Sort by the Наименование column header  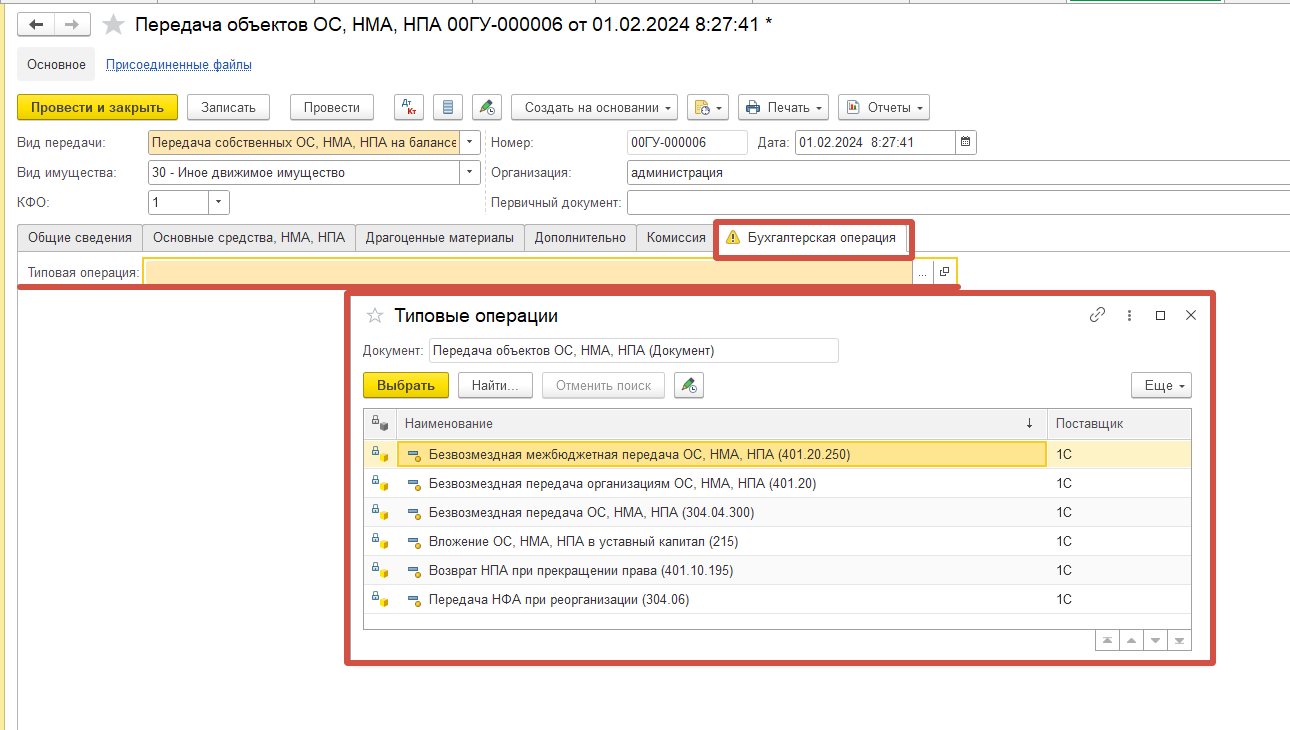721,424
